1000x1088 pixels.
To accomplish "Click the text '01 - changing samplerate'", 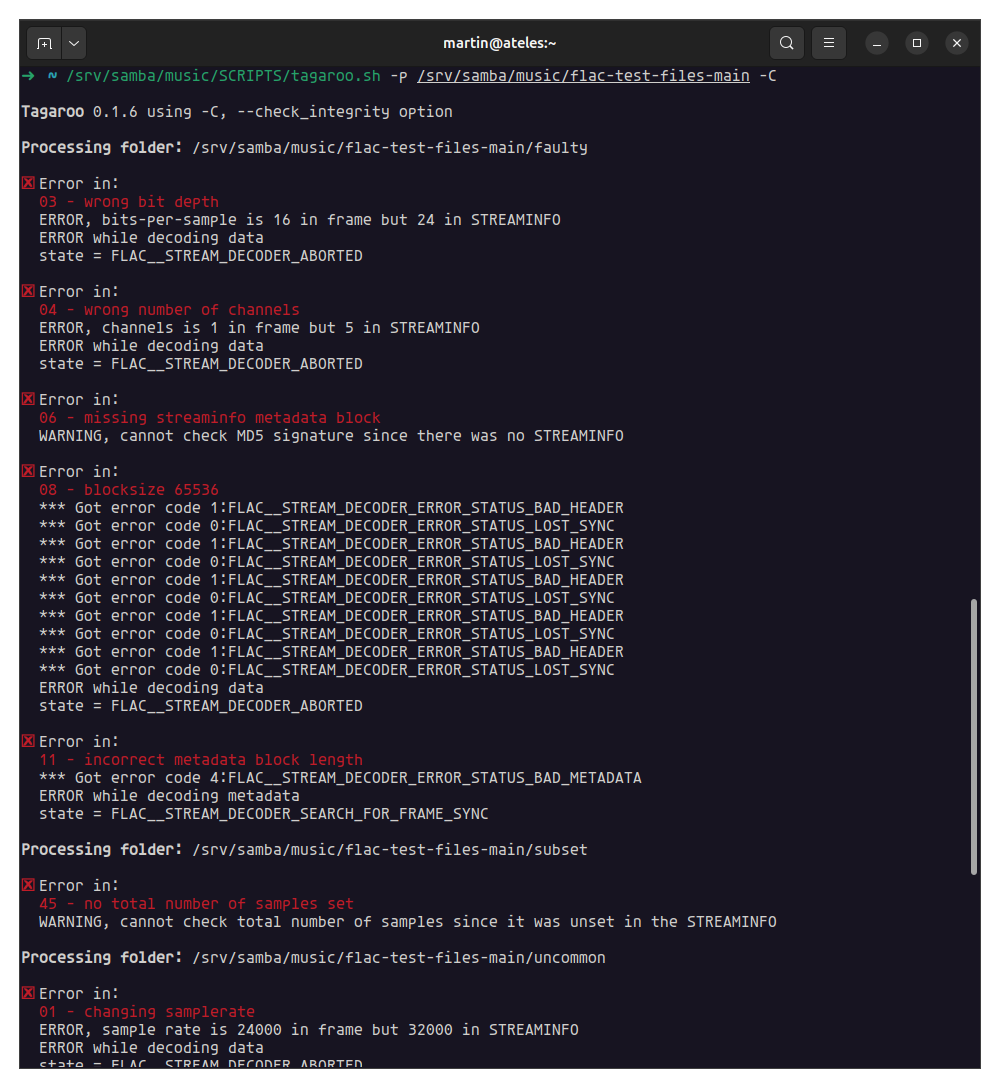I will [147, 1012].
